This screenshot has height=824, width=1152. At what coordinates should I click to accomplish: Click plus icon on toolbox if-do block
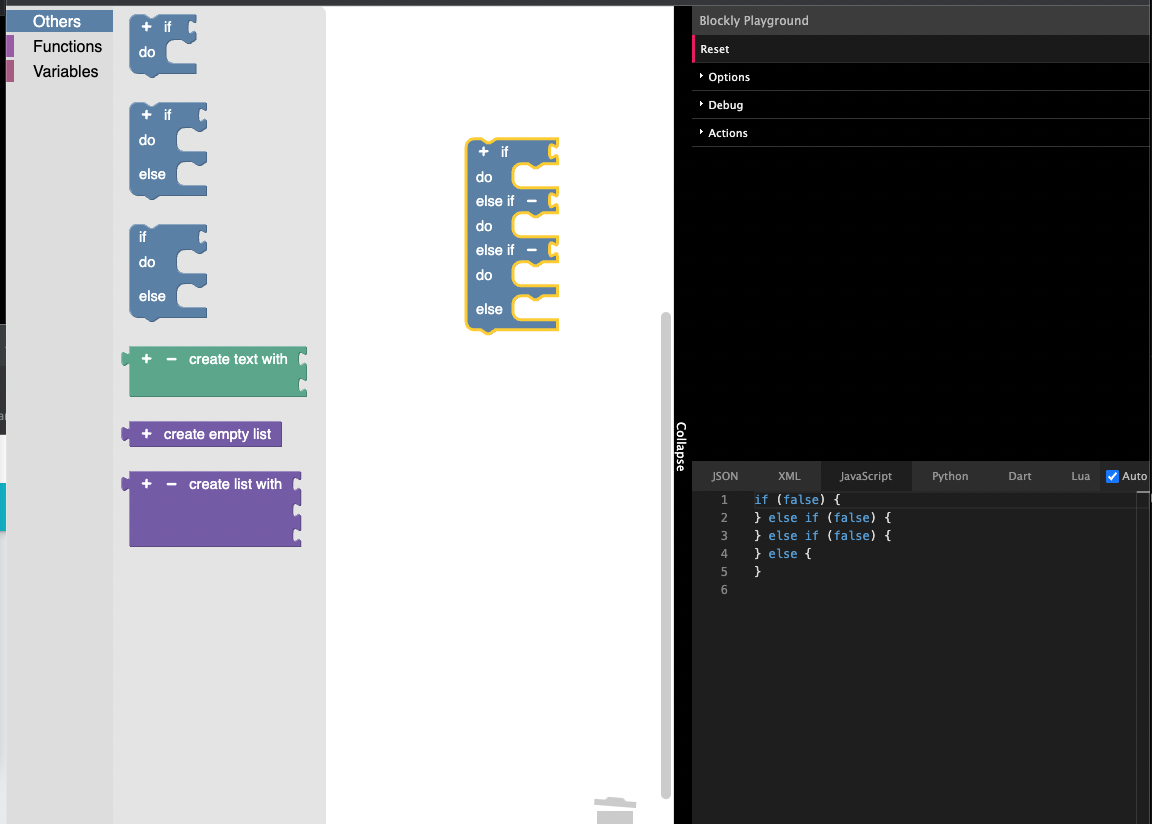point(146,26)
